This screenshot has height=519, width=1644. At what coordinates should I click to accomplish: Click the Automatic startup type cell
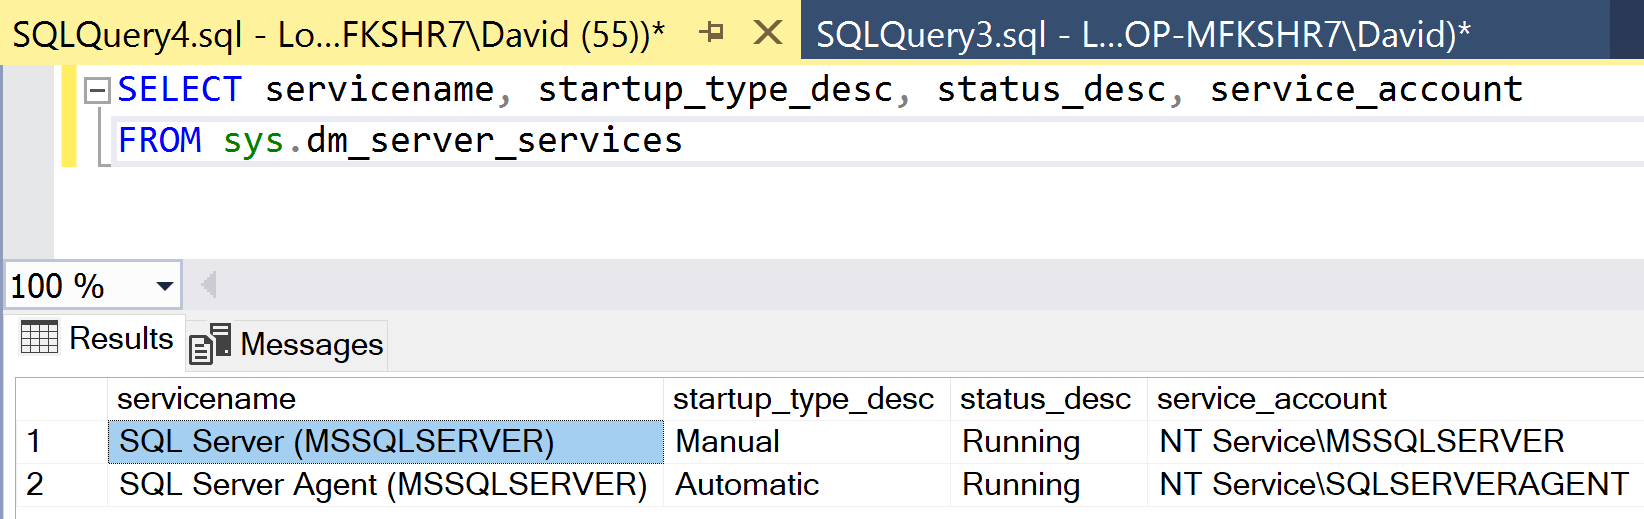click(748, 484)
